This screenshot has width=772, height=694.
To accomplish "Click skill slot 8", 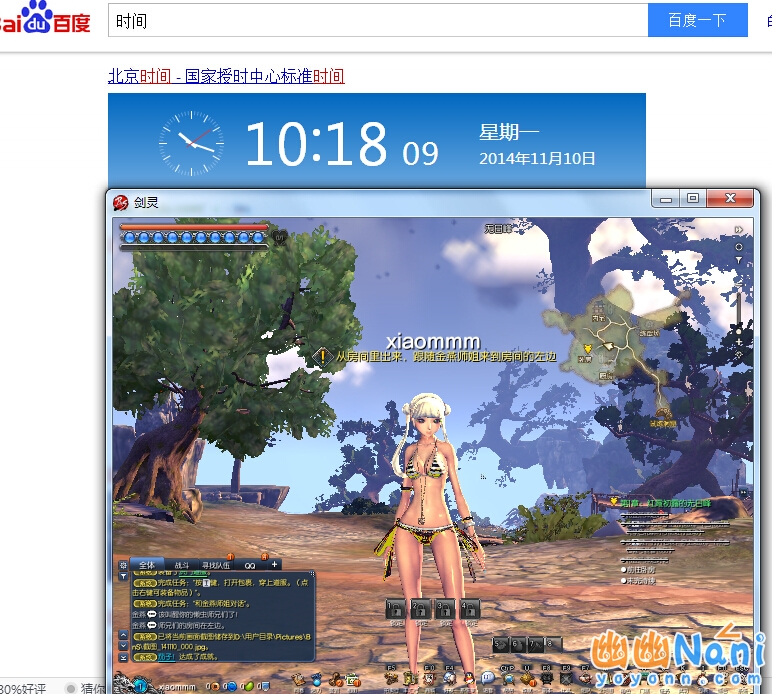I will tap(553, 645).
